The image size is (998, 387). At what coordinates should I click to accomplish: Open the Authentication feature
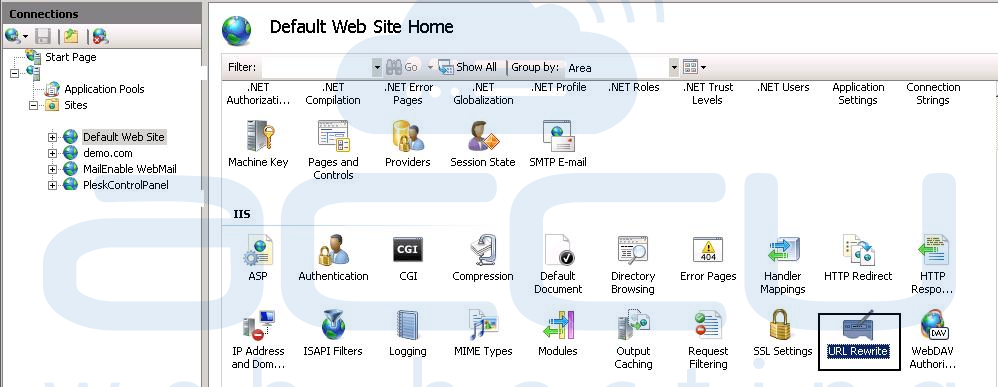click(x=333, y=250)
